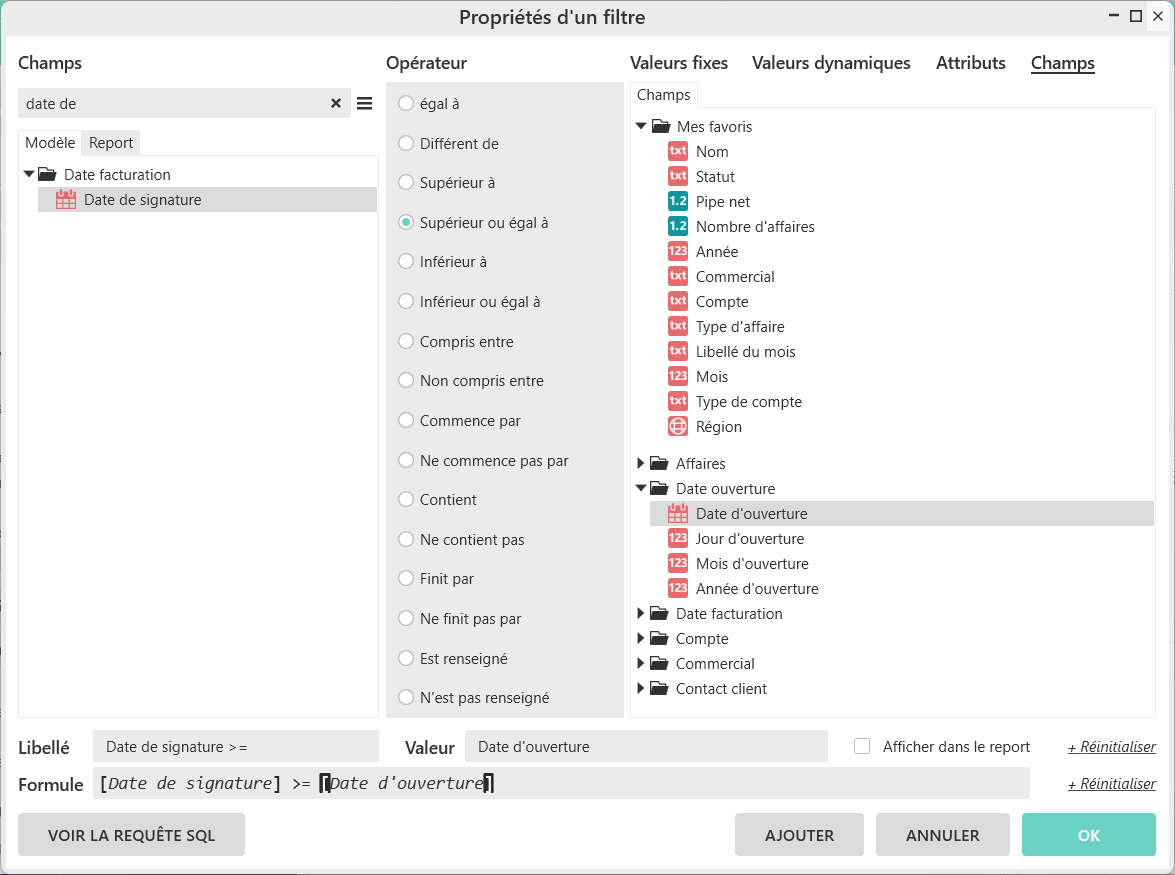The height and width of the screenshot is (875, 1175).
Task: Open the Report tab
Action: click(x=111, y=143)
